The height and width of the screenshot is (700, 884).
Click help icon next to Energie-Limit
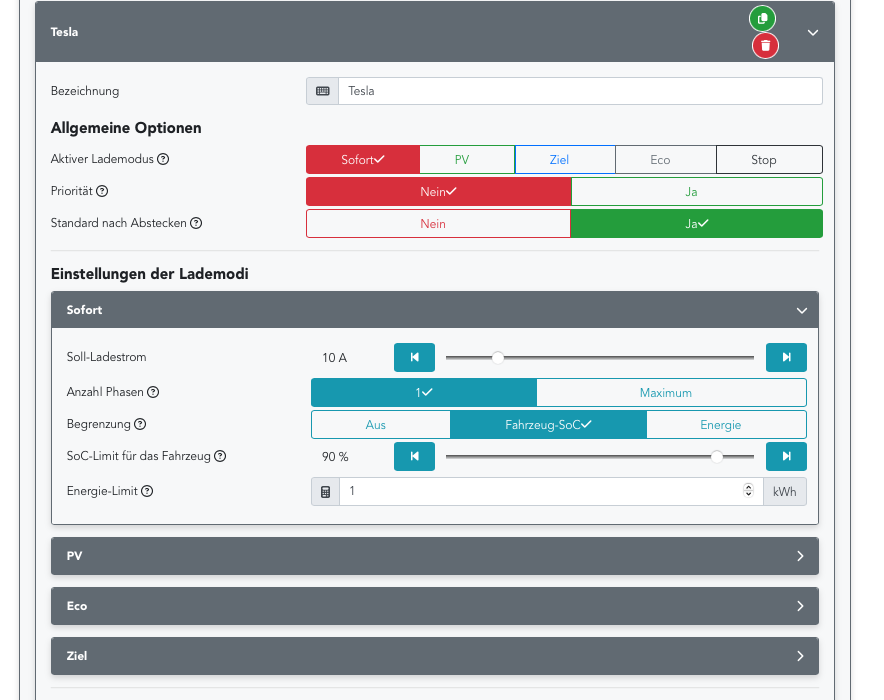(x=147, y=491)
